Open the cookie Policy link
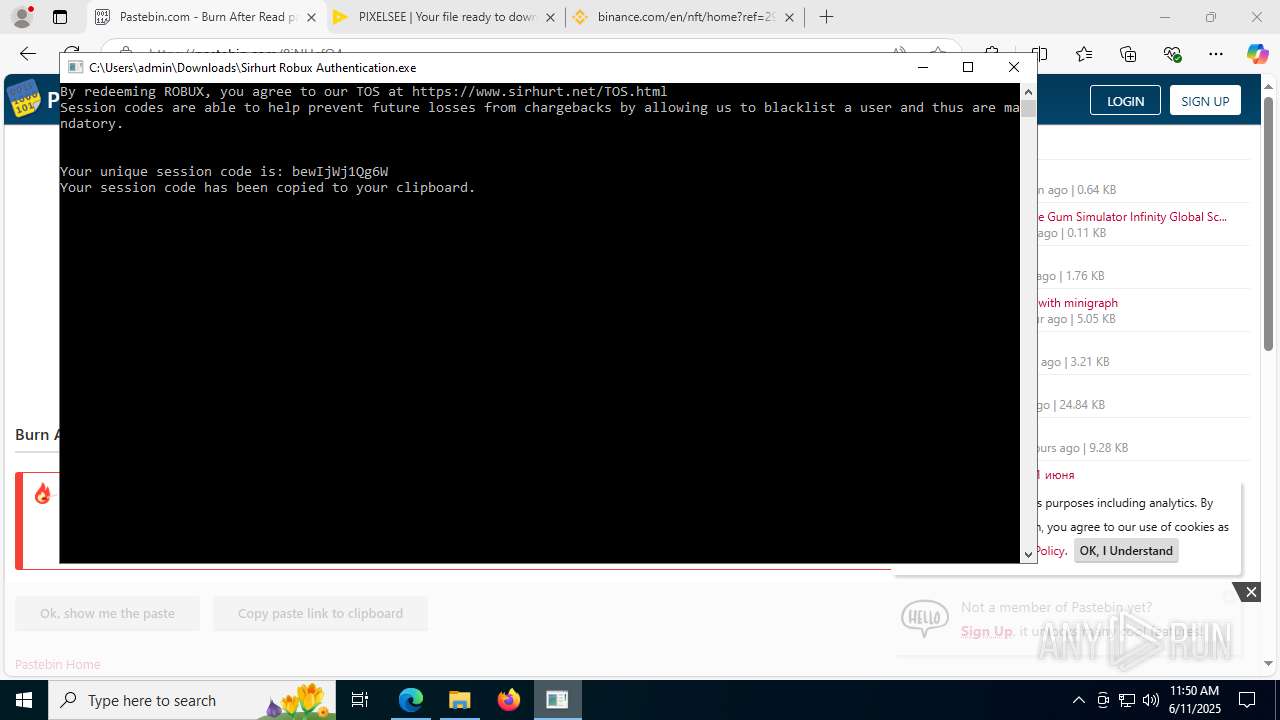The image size is (1280, 720). coord(1051,551)
